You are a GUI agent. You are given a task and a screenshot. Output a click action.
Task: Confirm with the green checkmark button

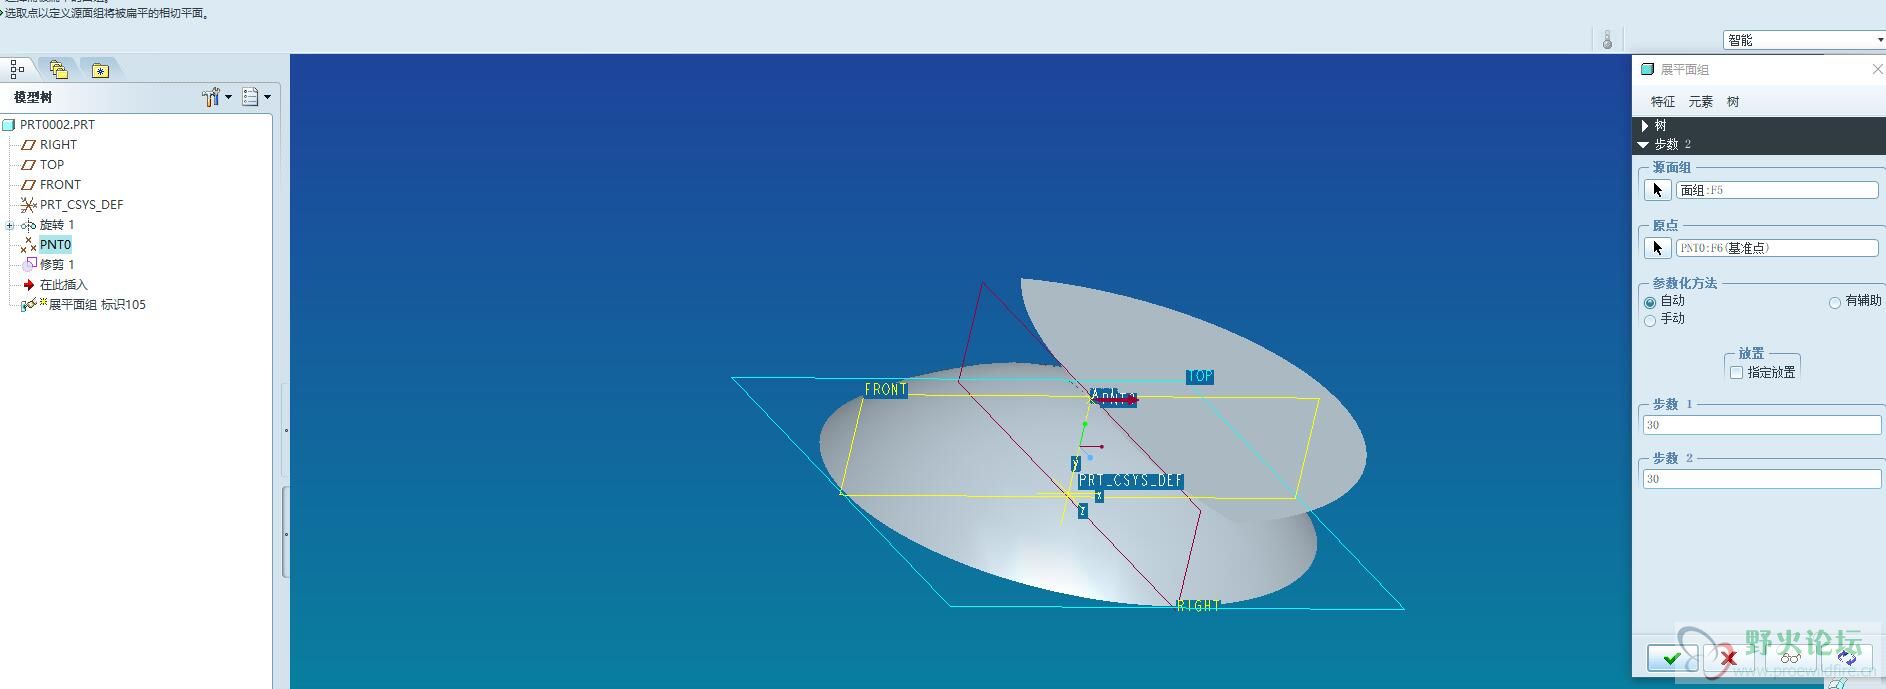click(1672, 658)
